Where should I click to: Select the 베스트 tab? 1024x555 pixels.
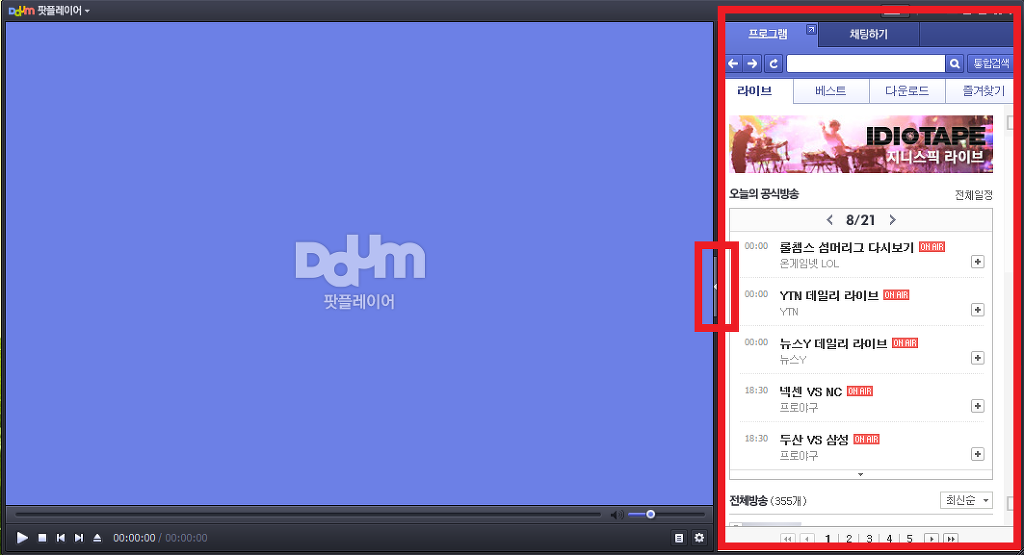(x=831, y=91)
